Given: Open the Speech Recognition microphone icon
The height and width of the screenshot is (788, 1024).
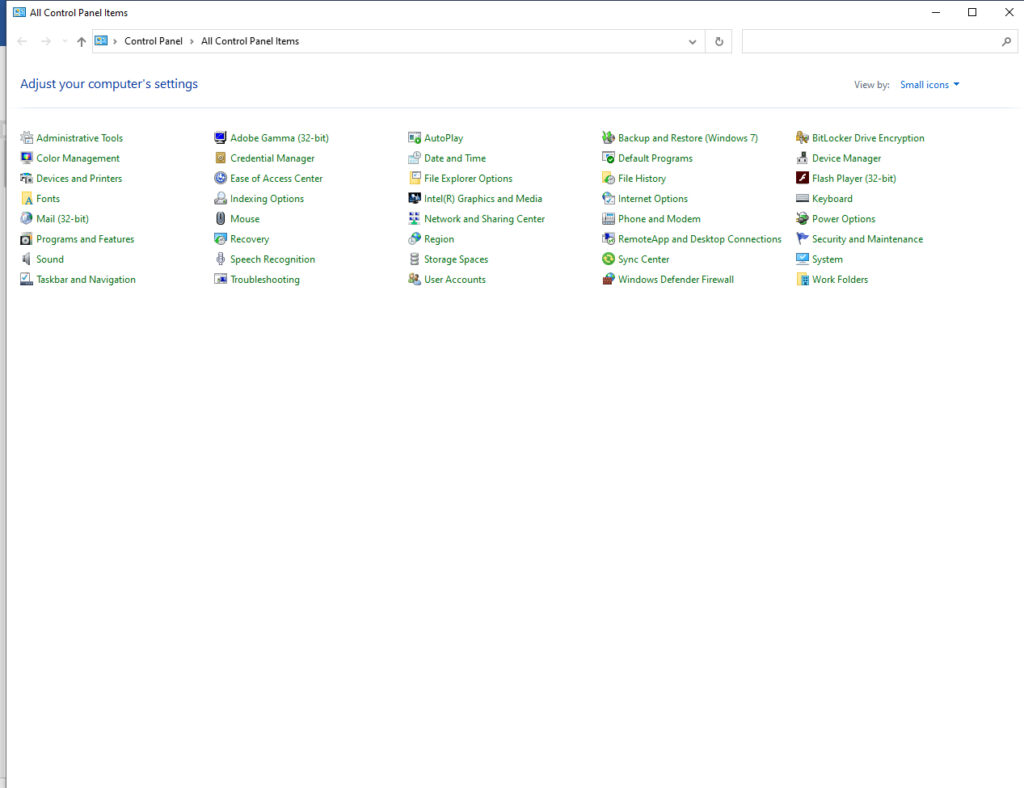Looking at the screenshot, I should 220,259.
